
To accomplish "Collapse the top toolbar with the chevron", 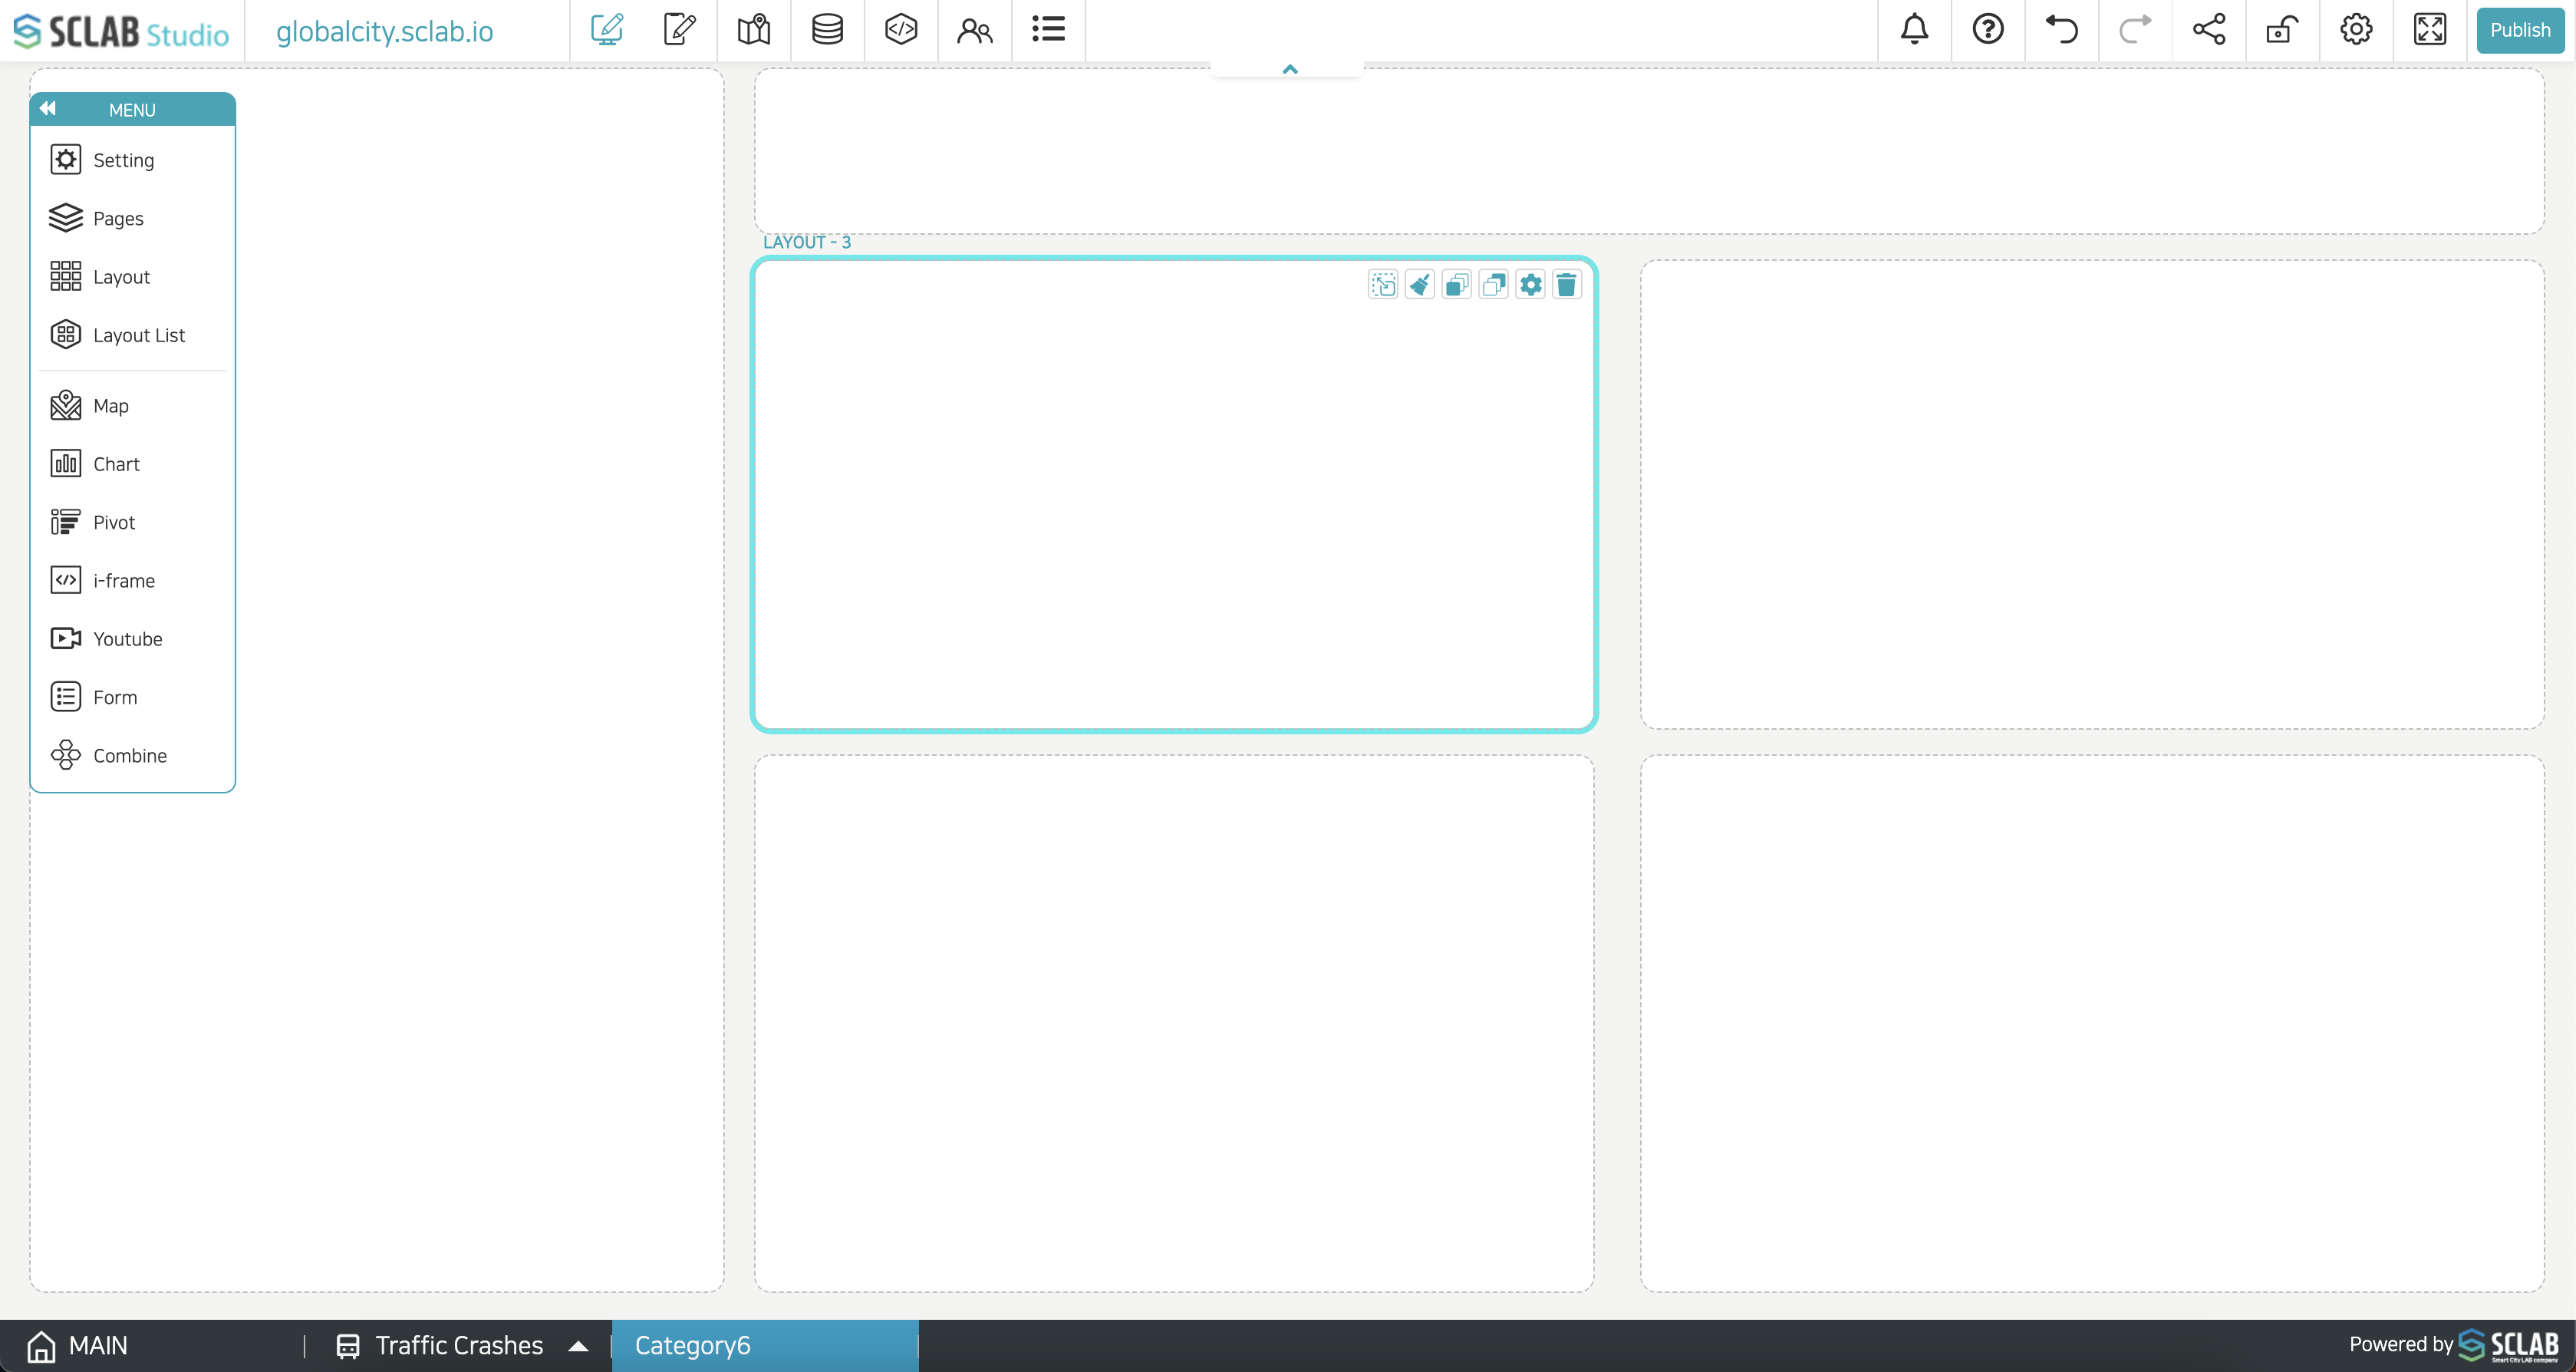I will 1290,69.
